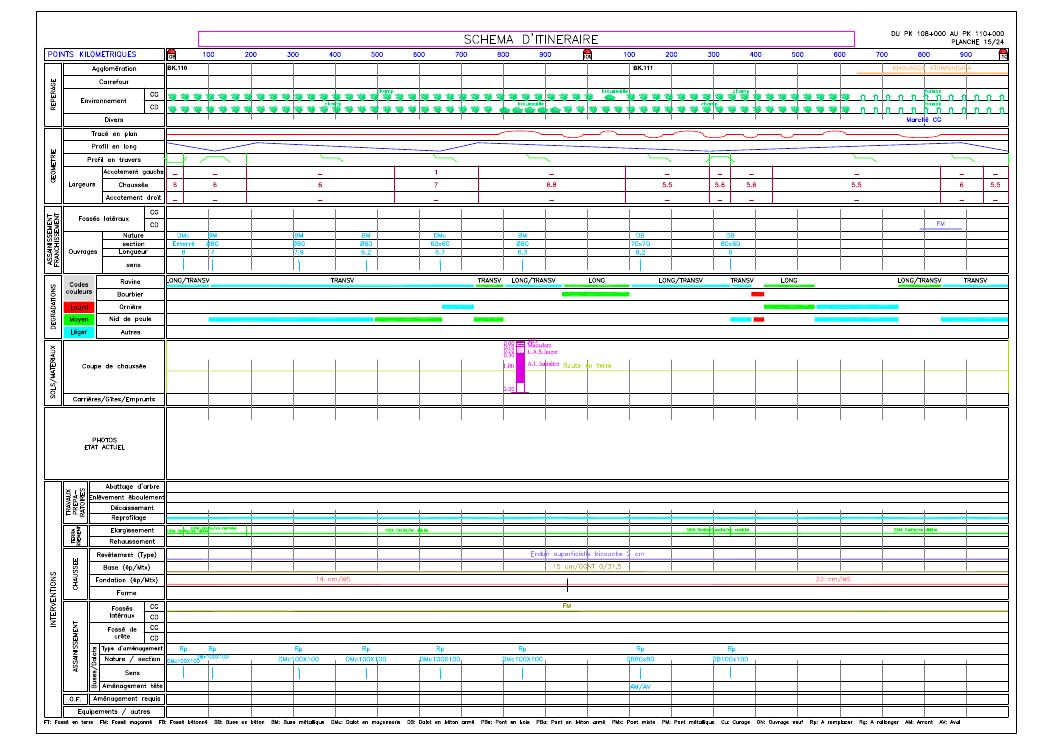The image size is (1053, 745).
Task: Click the red Bourbier degradation segment
Action: point(757,294)
